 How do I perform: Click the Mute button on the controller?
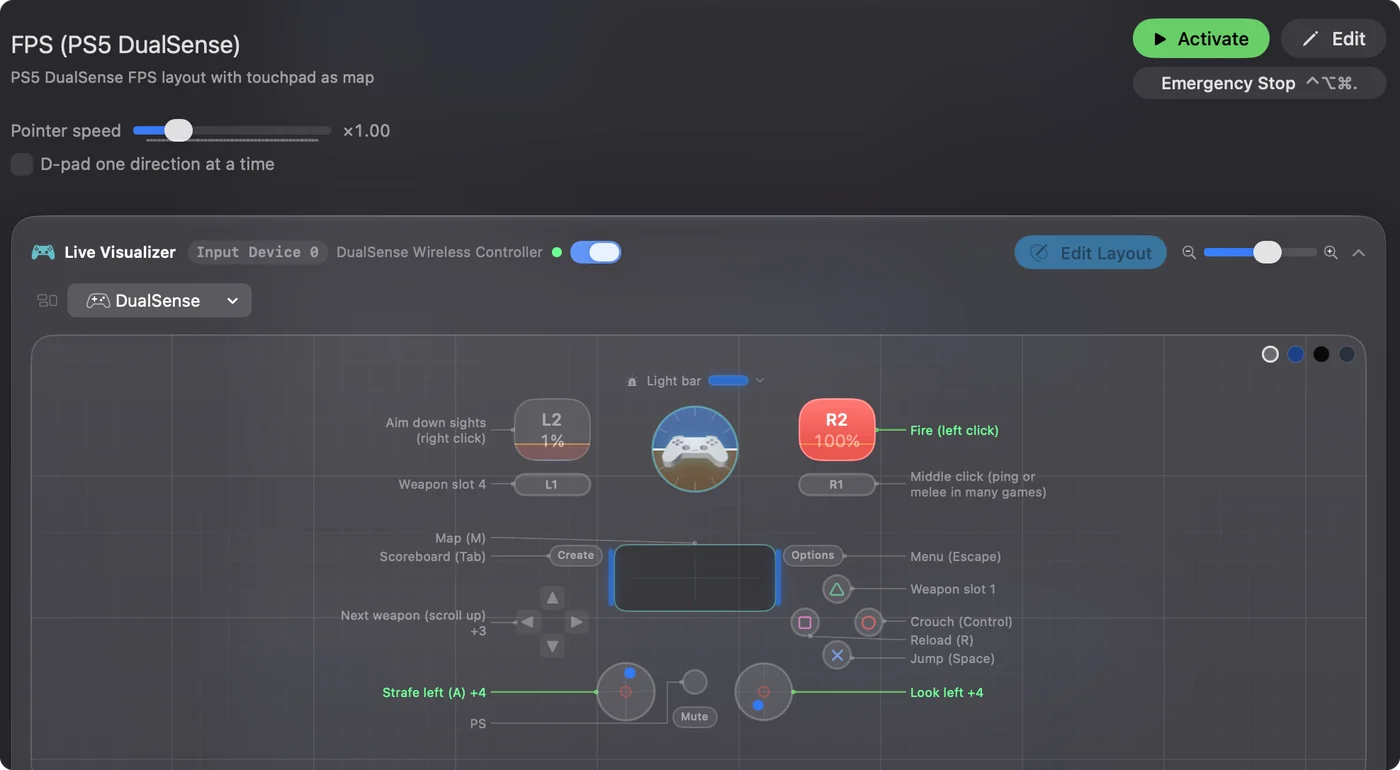pos(695,716)
